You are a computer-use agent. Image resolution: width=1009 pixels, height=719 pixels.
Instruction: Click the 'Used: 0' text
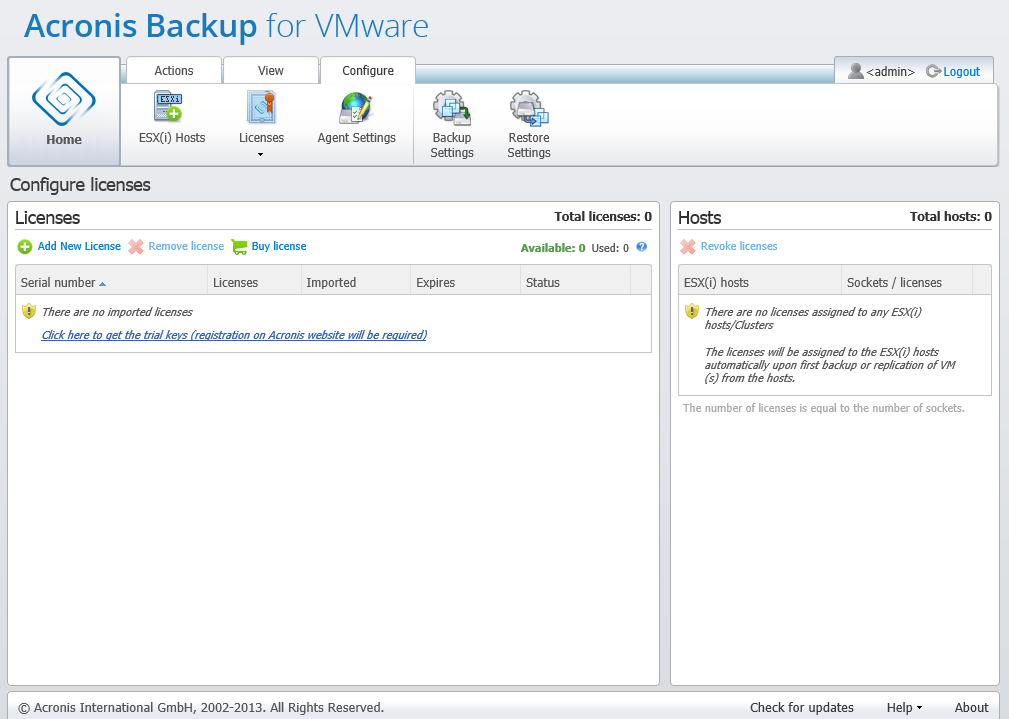coord(610,248)
